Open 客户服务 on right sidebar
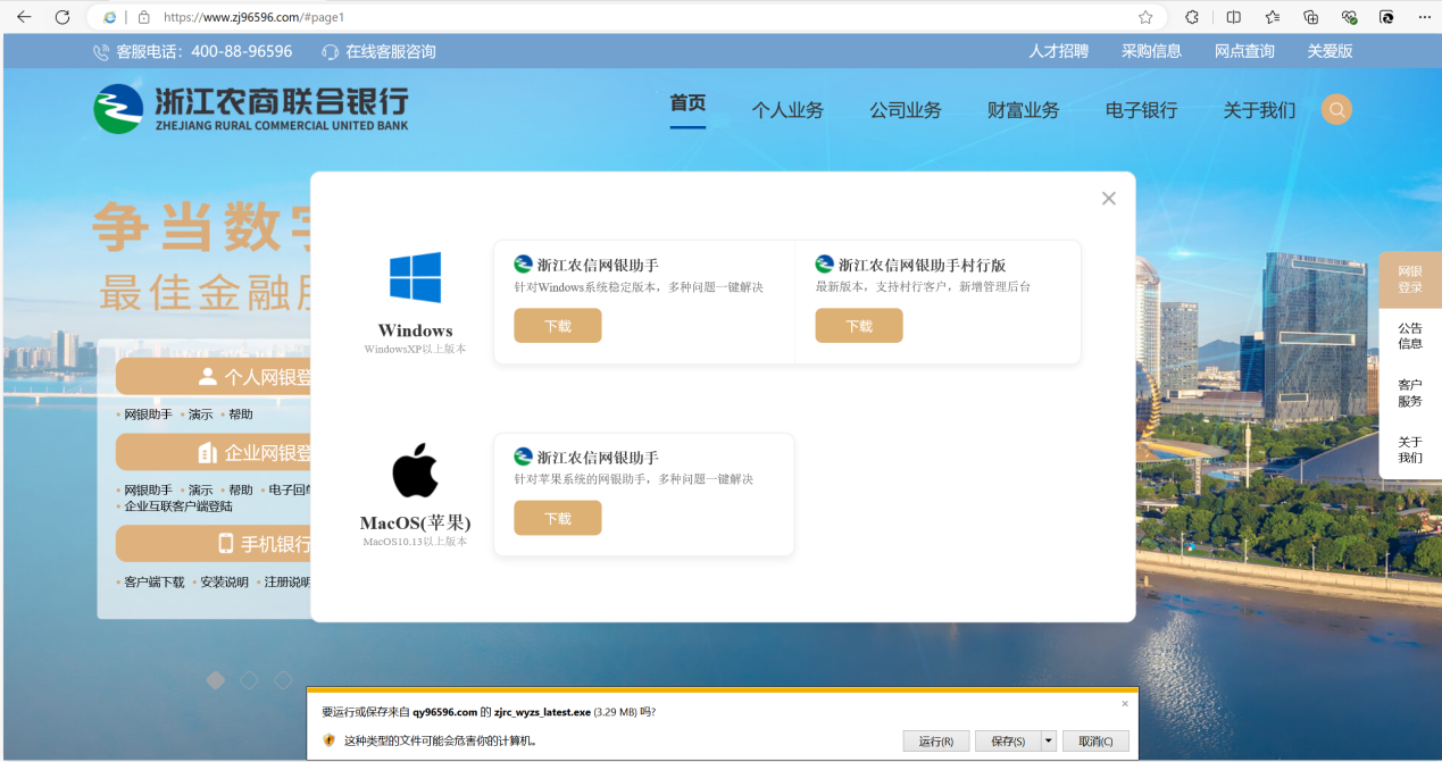This screenshot has width=1442, height=762. pos(1410,393)
